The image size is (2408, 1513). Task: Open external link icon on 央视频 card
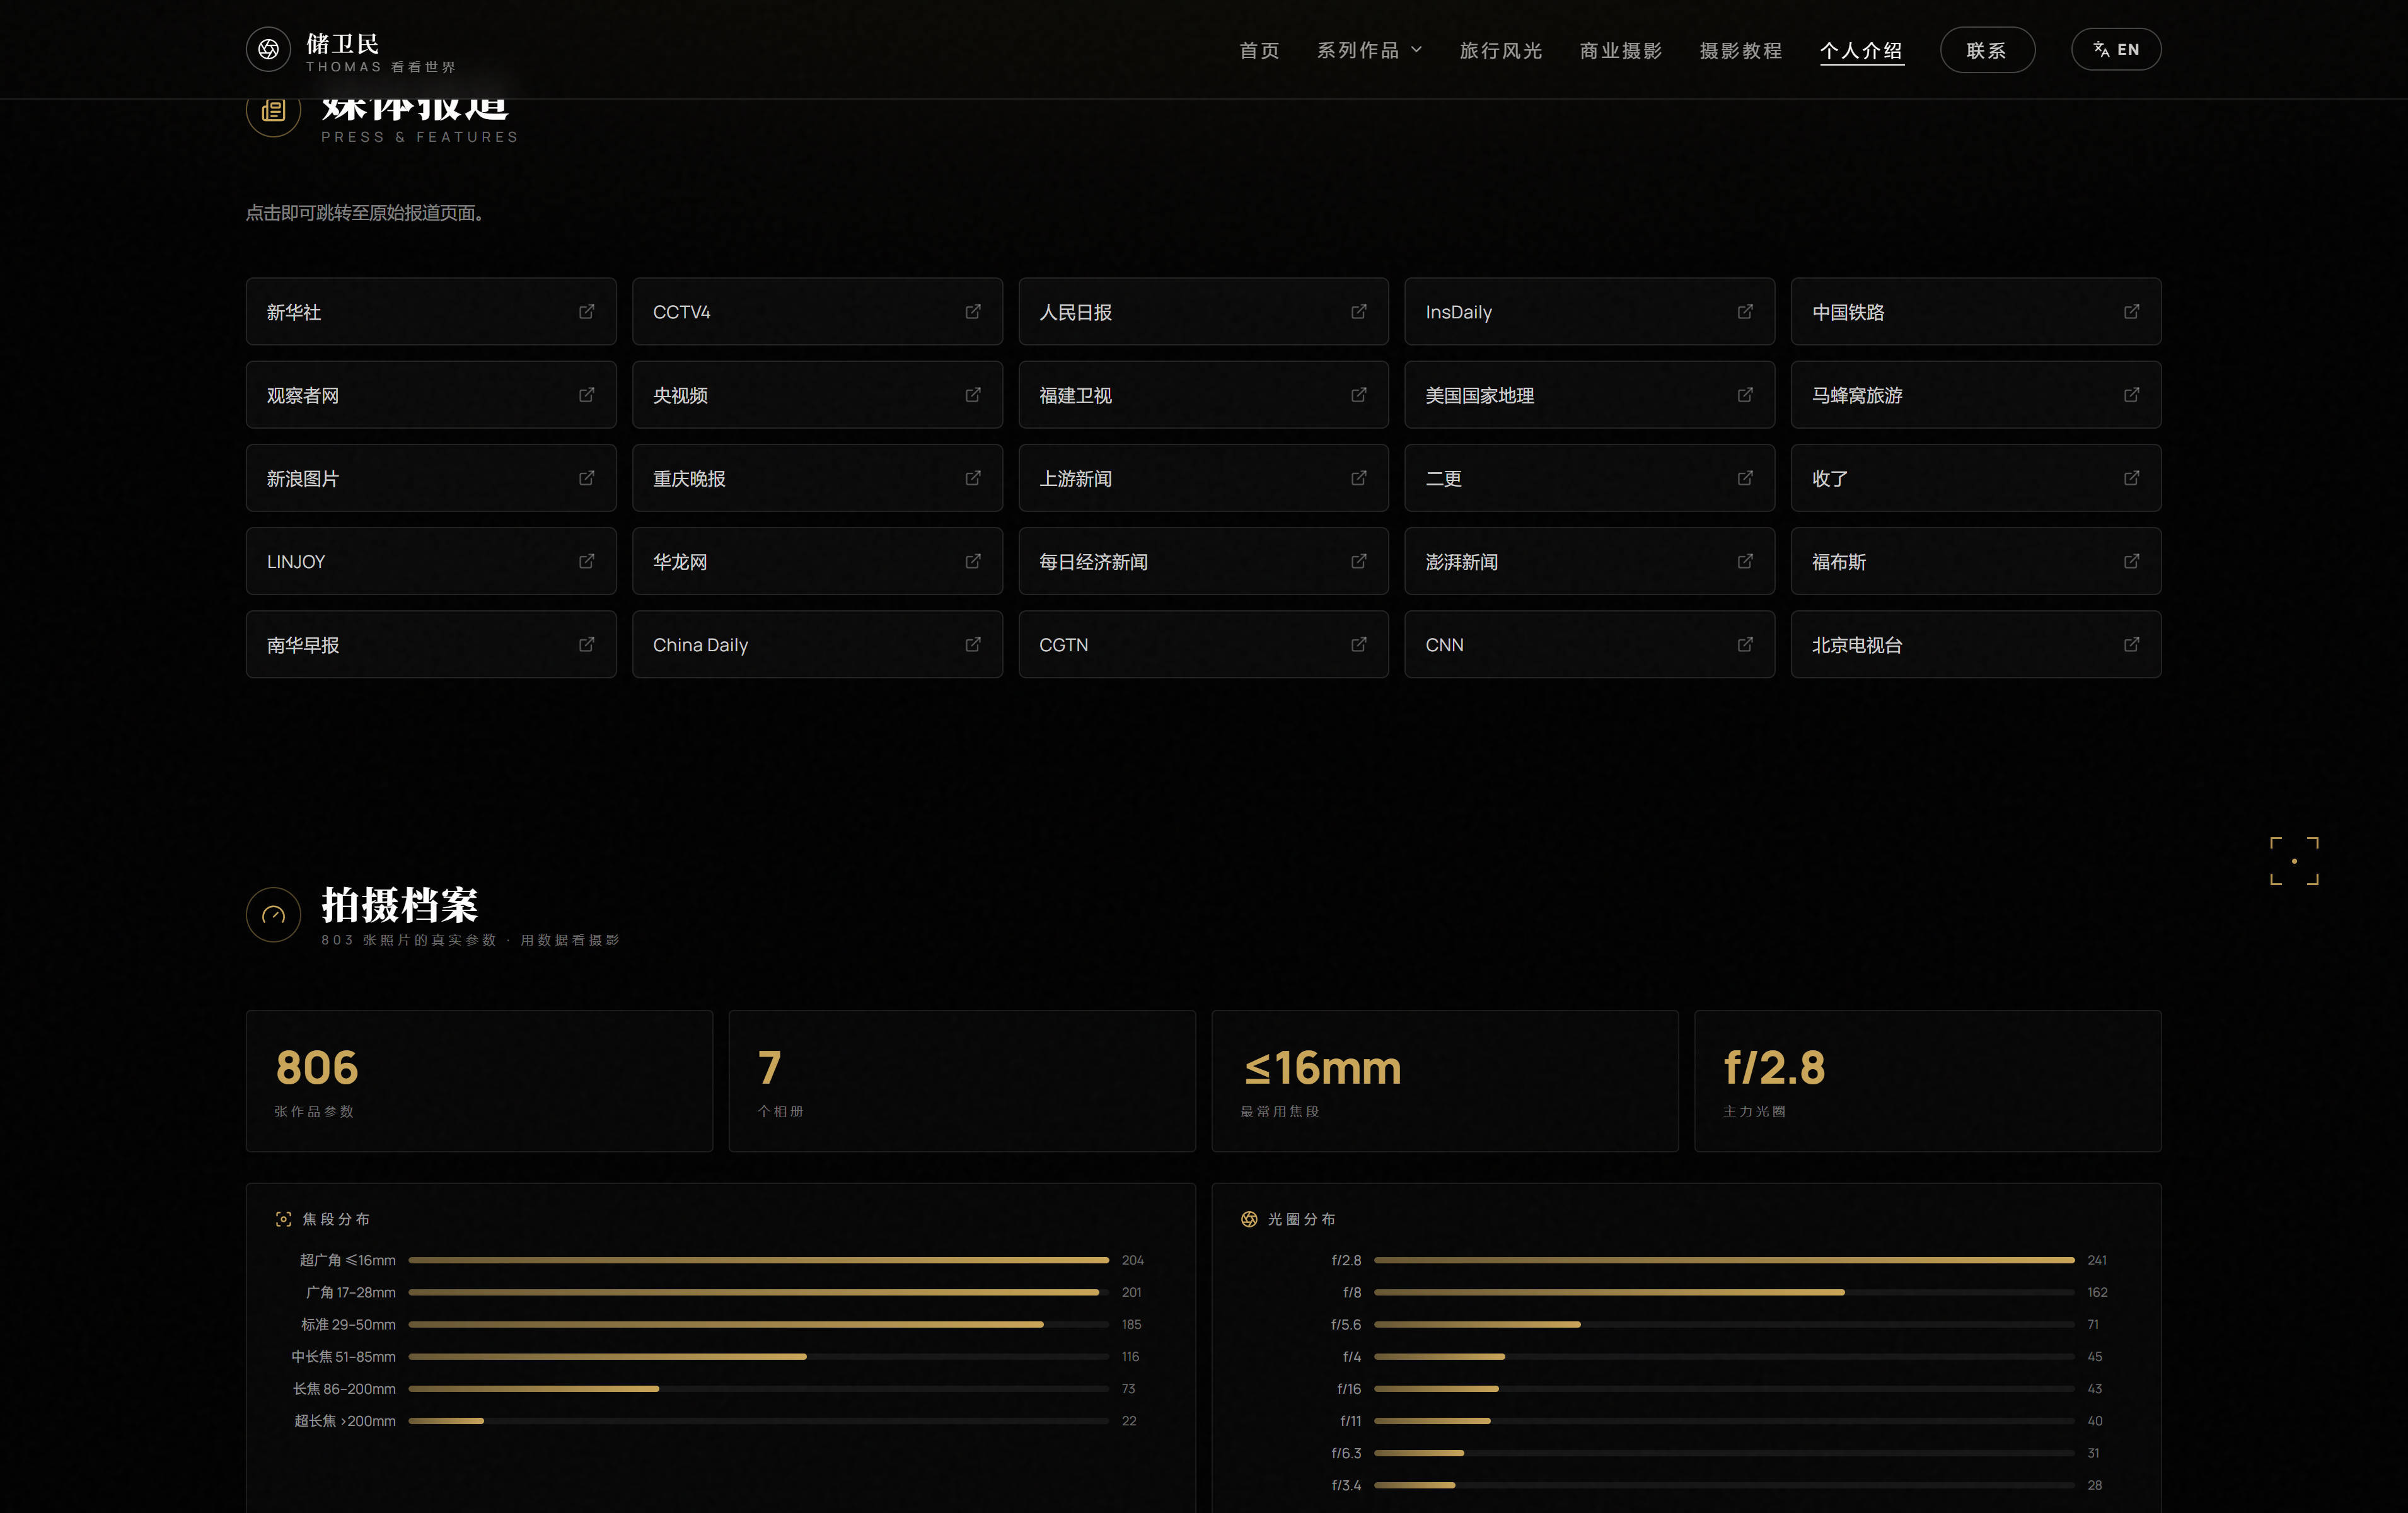pos(973,395)
